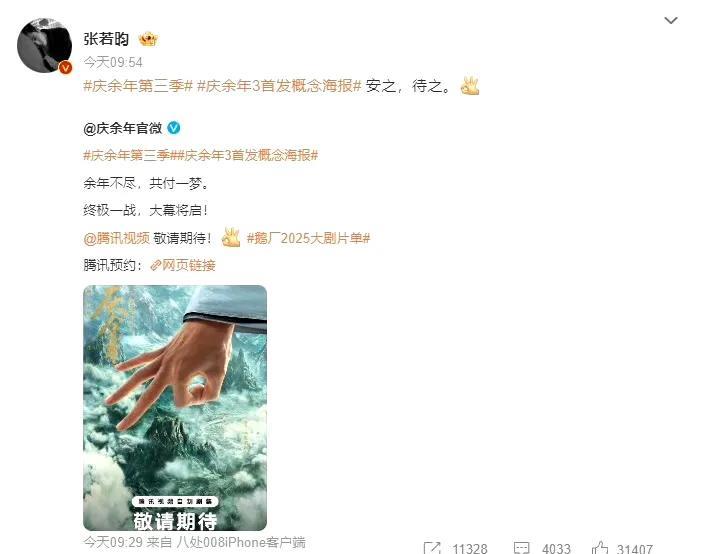
Task: Open #鹅厂2025大剧片单# hashtag
Action: pos(308,238)
